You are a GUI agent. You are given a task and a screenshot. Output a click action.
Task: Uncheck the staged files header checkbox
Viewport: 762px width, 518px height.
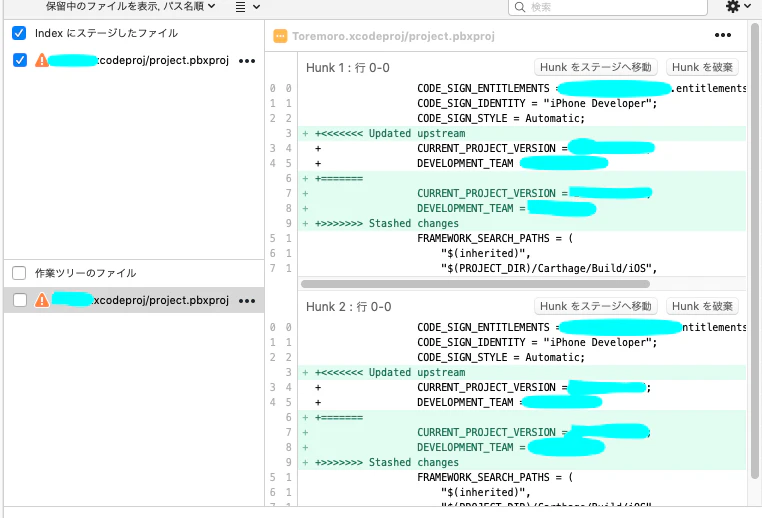[x=19, y=33]
